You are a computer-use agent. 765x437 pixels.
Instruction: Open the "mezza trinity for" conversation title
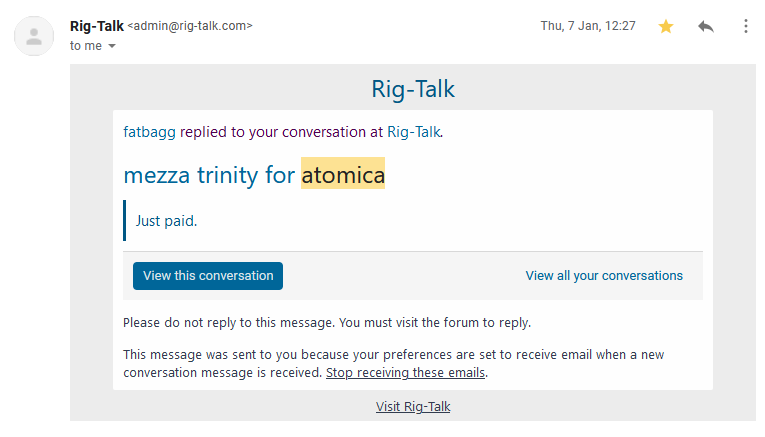coord(209,175)
